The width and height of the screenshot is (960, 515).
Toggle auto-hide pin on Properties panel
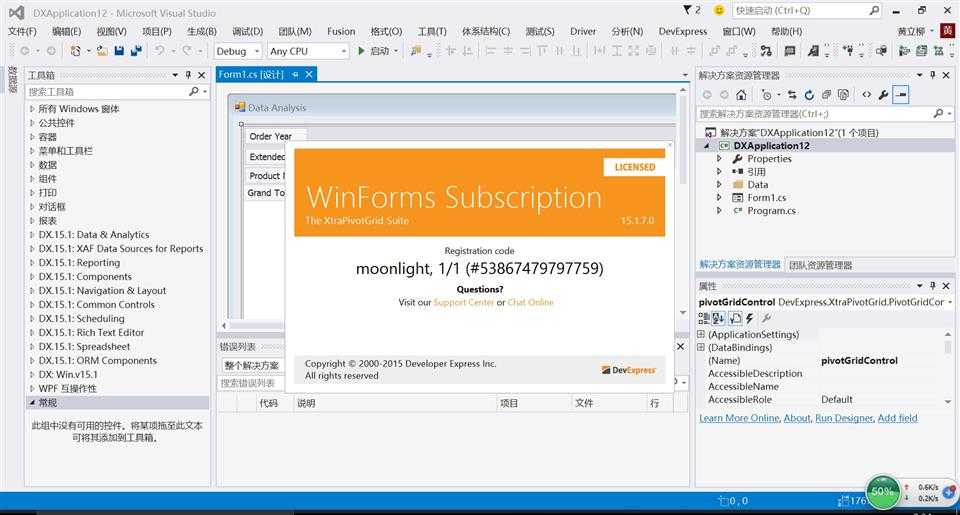(932, 285)
